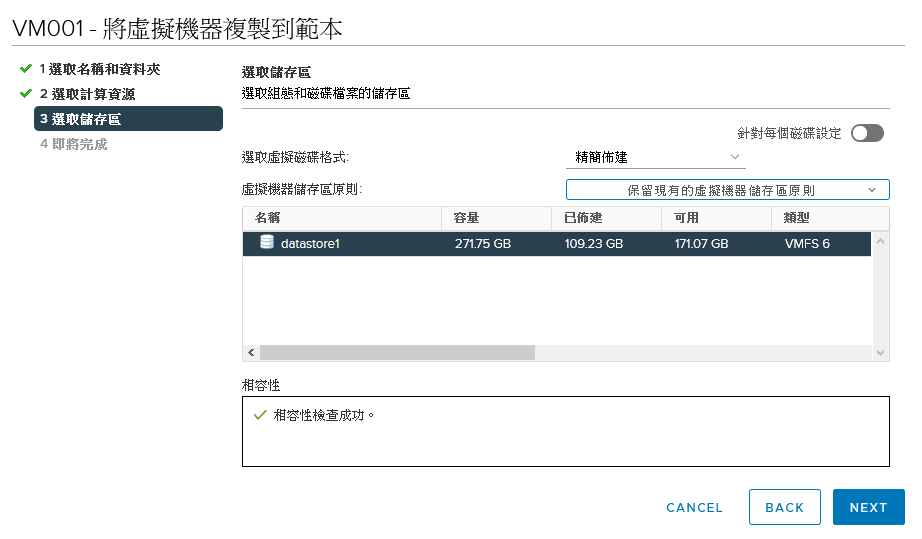The width and height of the screenshot is (922, 539).
Task: Go to step 2 選取計算資源
Action: click(88, 94)
